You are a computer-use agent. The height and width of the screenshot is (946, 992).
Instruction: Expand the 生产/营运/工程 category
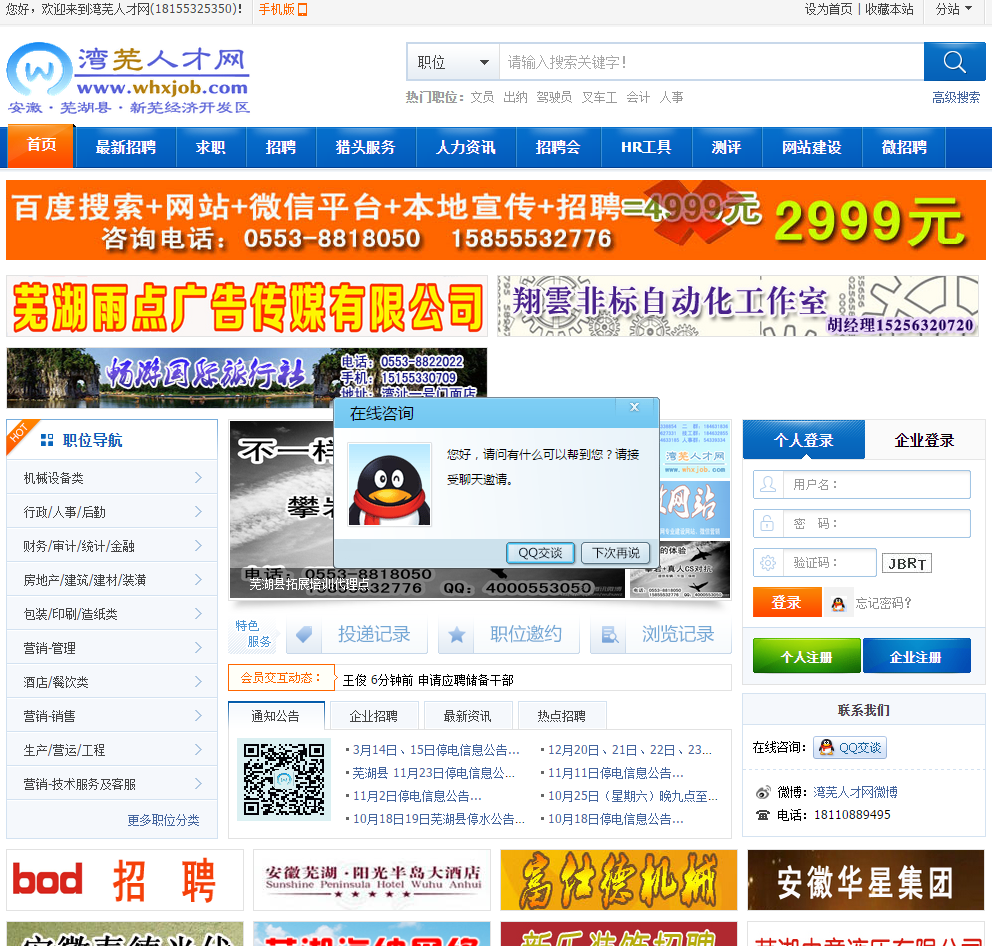112,750
